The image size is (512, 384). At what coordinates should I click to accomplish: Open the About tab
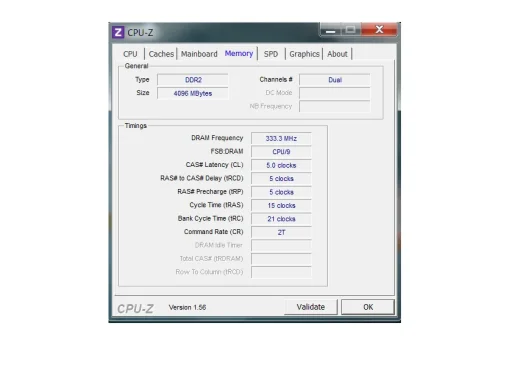click(337, 54)
